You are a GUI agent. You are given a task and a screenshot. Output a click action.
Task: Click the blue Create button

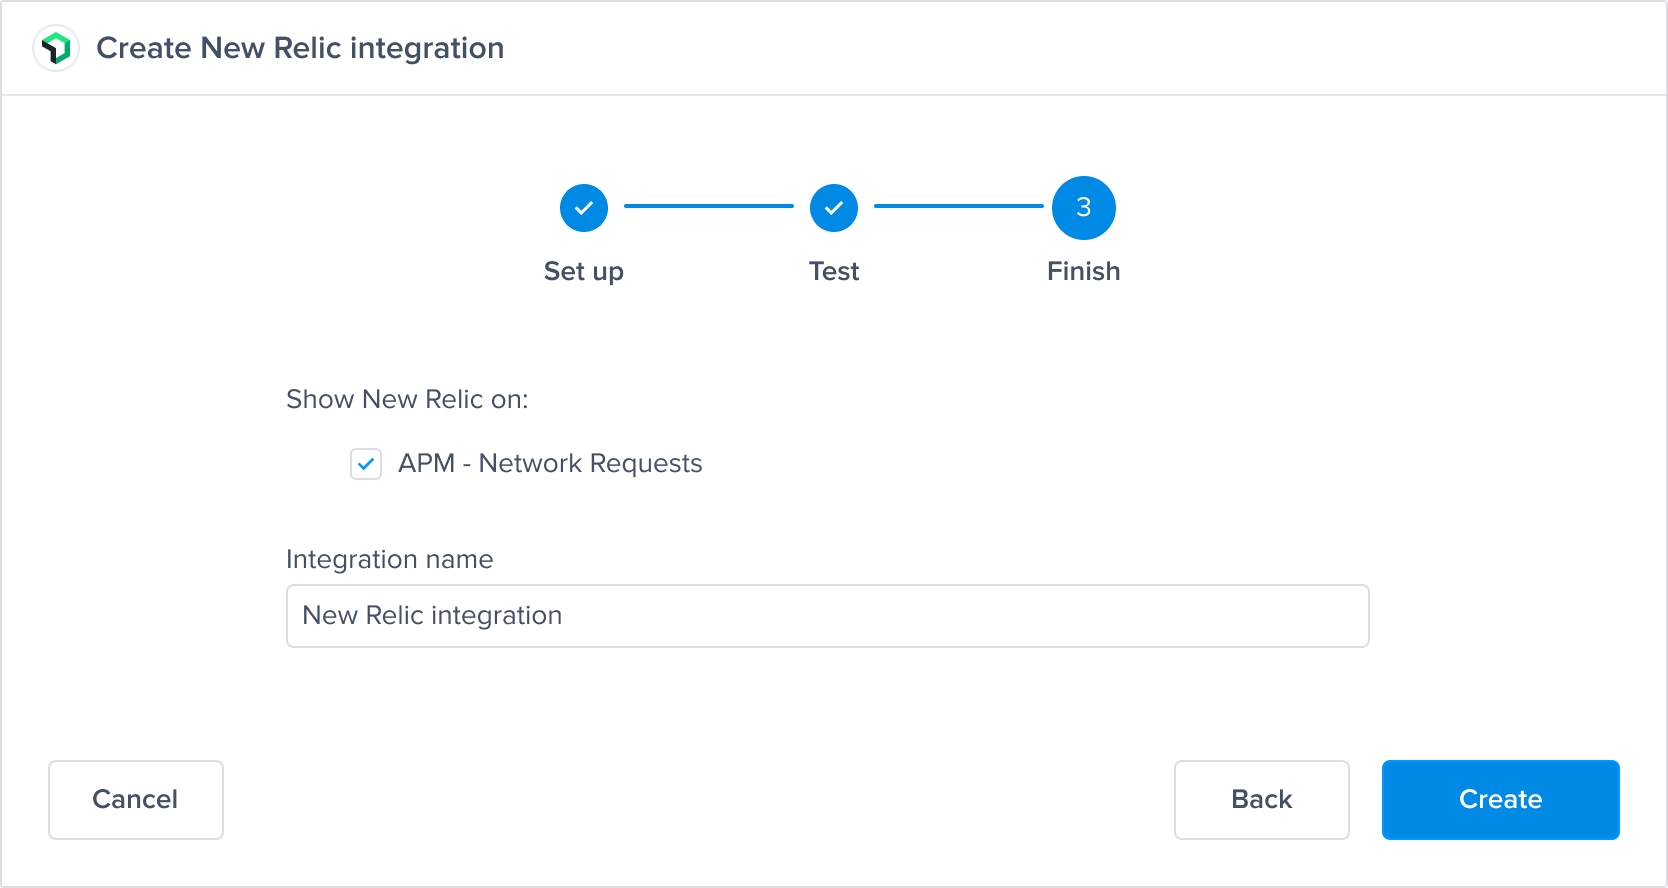point(1500,800)
